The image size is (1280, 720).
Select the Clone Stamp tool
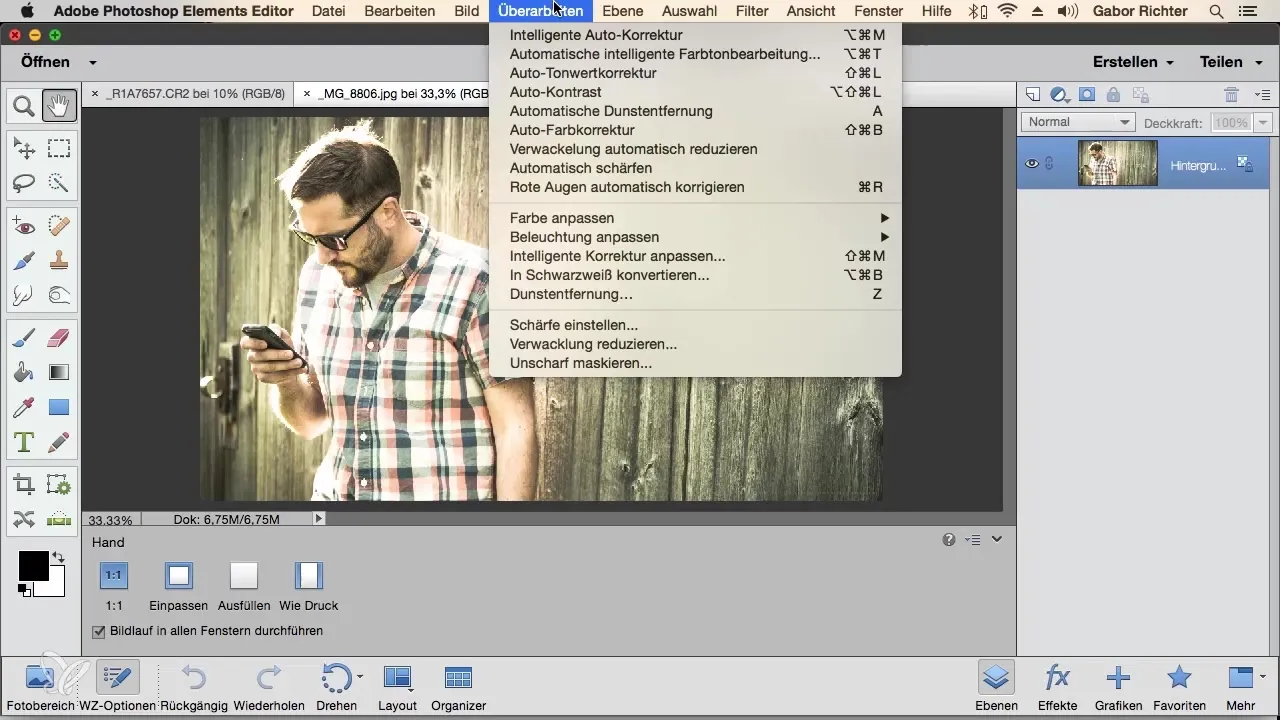click(x=59, y=261)
